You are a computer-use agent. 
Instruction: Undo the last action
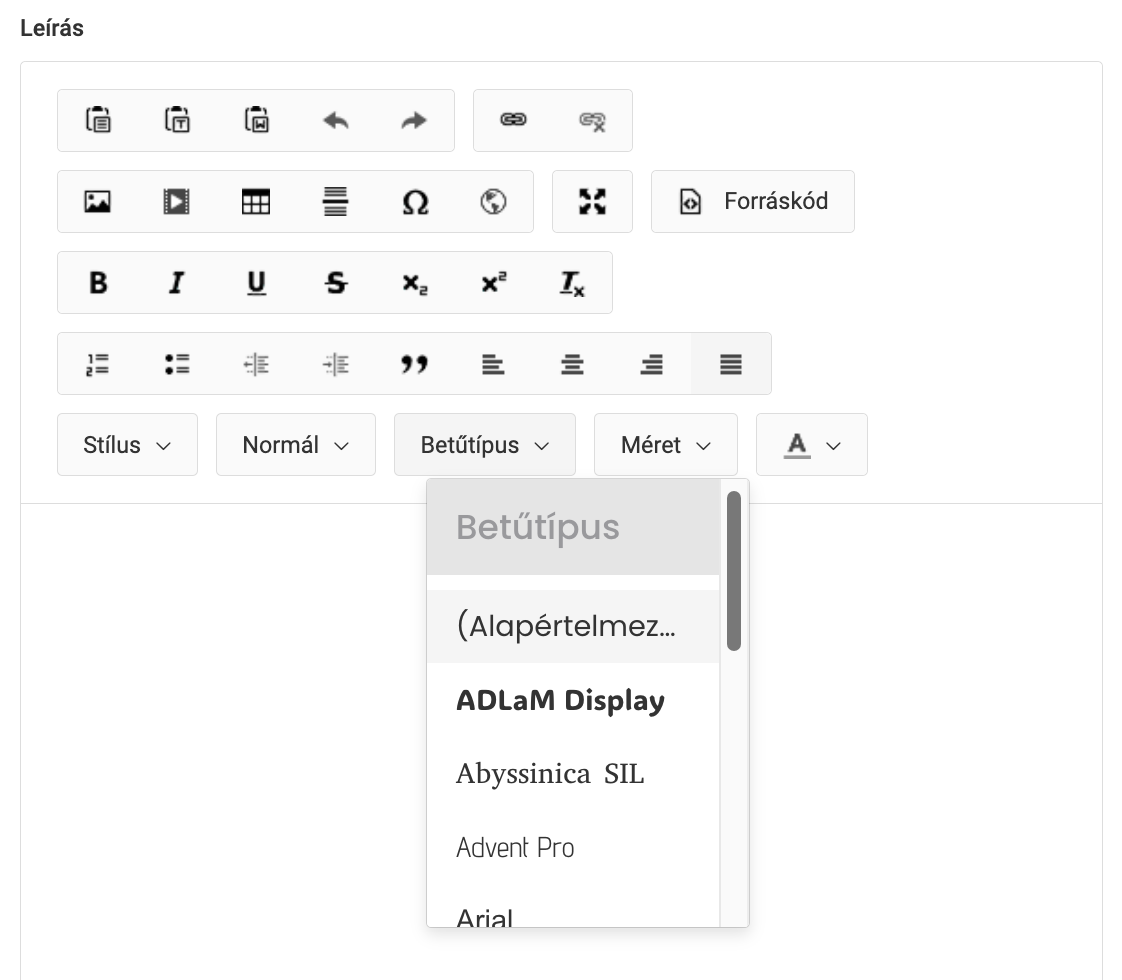click(335, 120)
